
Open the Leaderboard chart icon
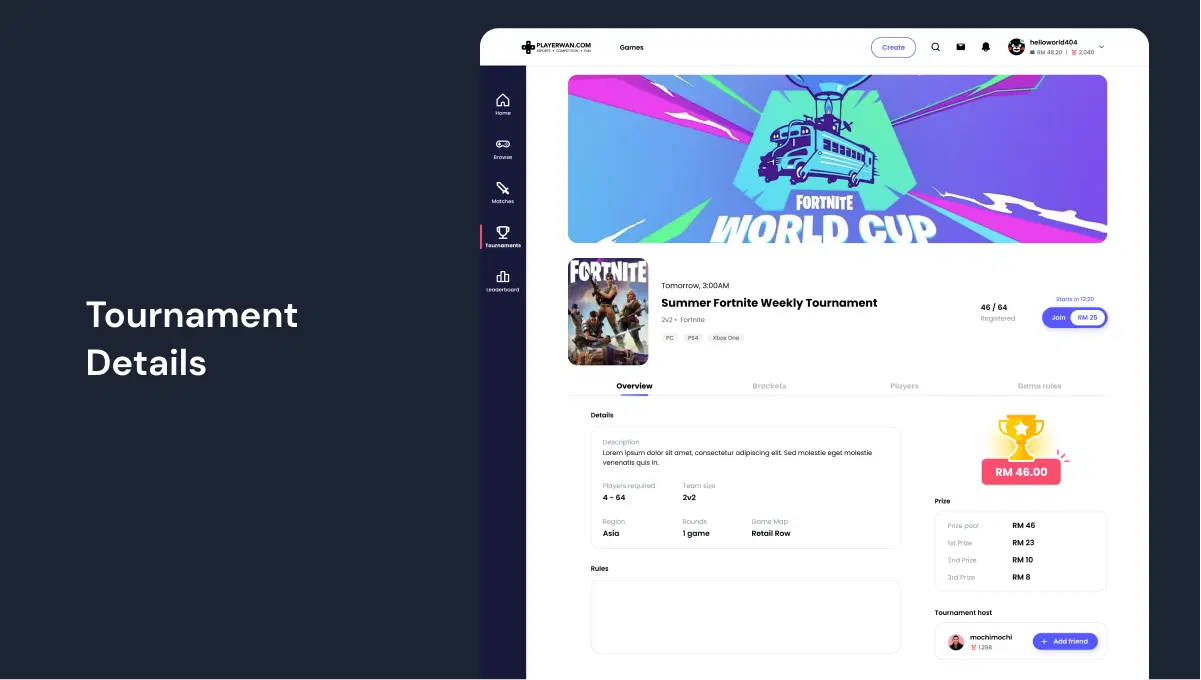click(x=503, y=276)
